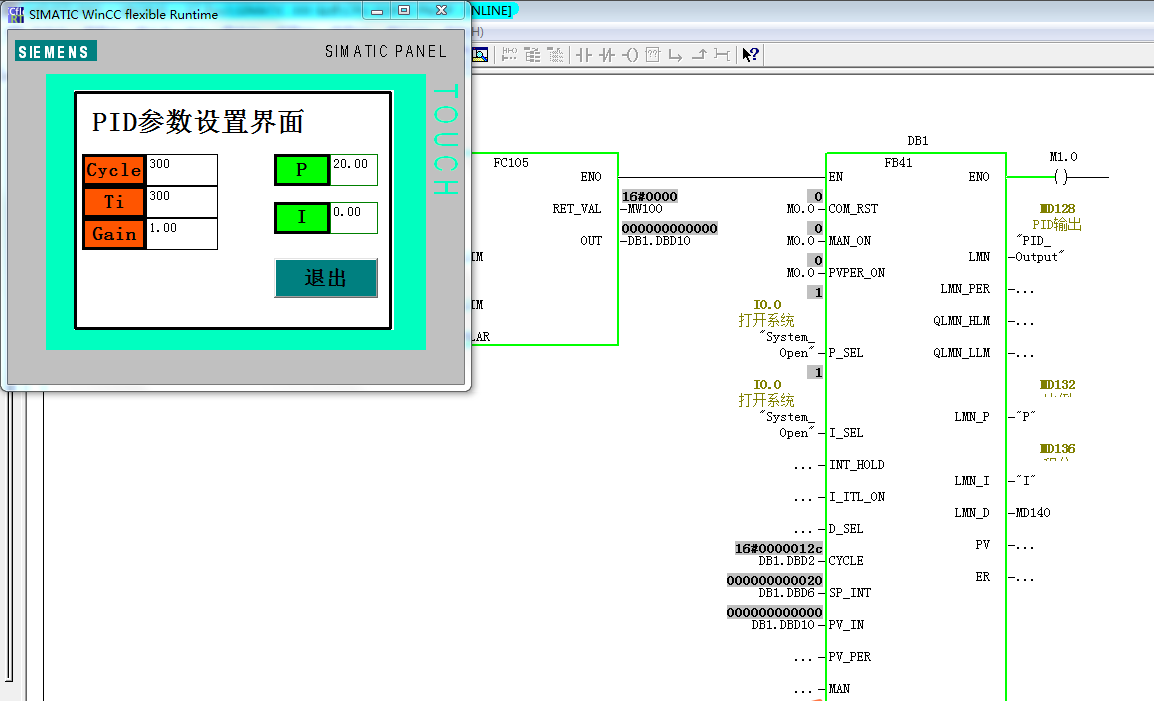Screen dimensions: 1154x701
Task: Click the 16#0000 monitored value at RET_VAL
Action: click(x=650, y=197)
